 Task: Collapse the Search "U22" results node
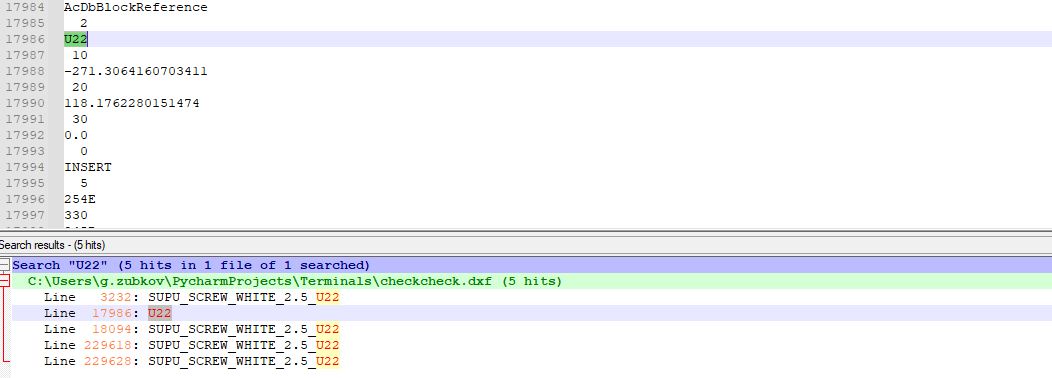point(4,265)
